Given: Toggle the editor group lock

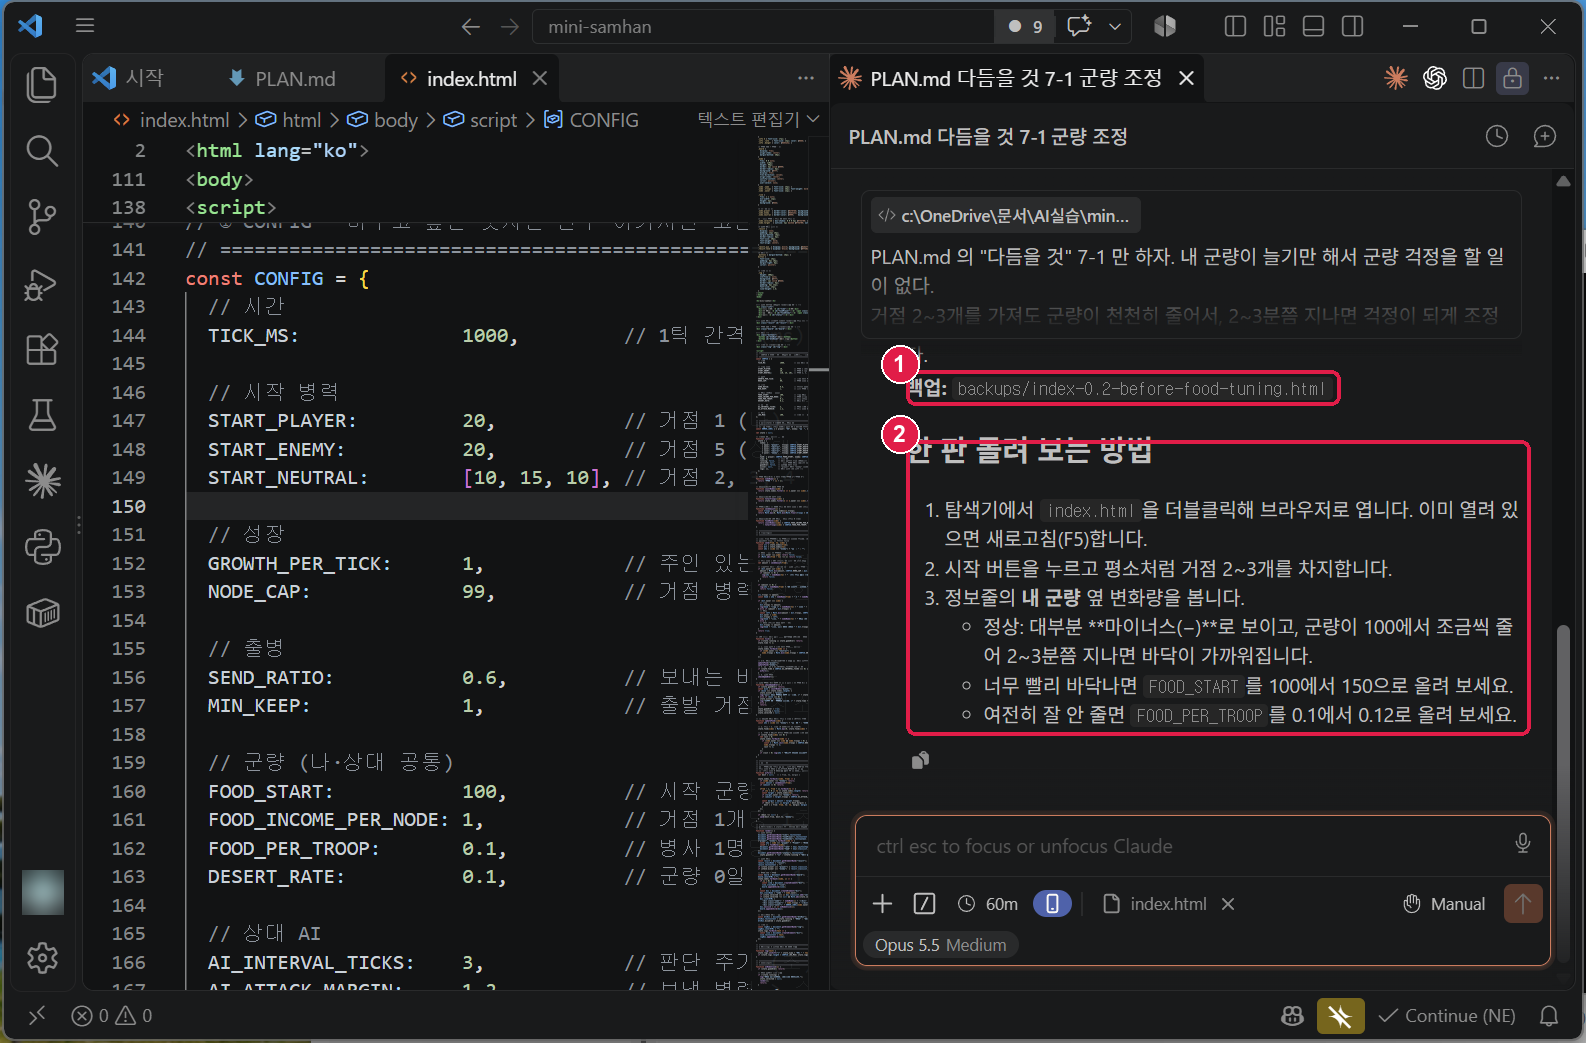Looking at the screenshot, I should (1512, 78).
